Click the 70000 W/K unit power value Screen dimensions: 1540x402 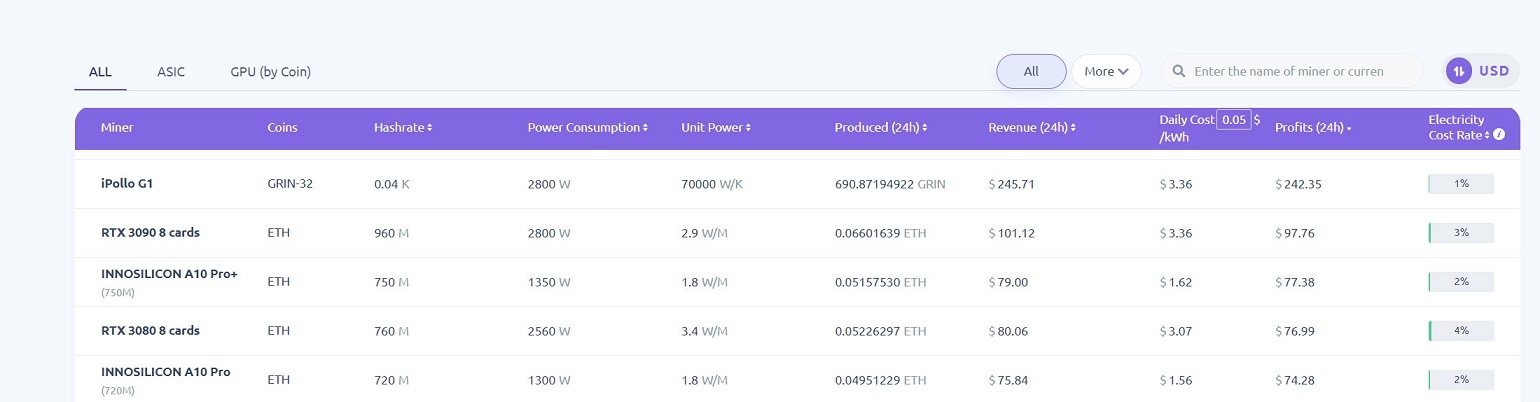coord(712,184)
